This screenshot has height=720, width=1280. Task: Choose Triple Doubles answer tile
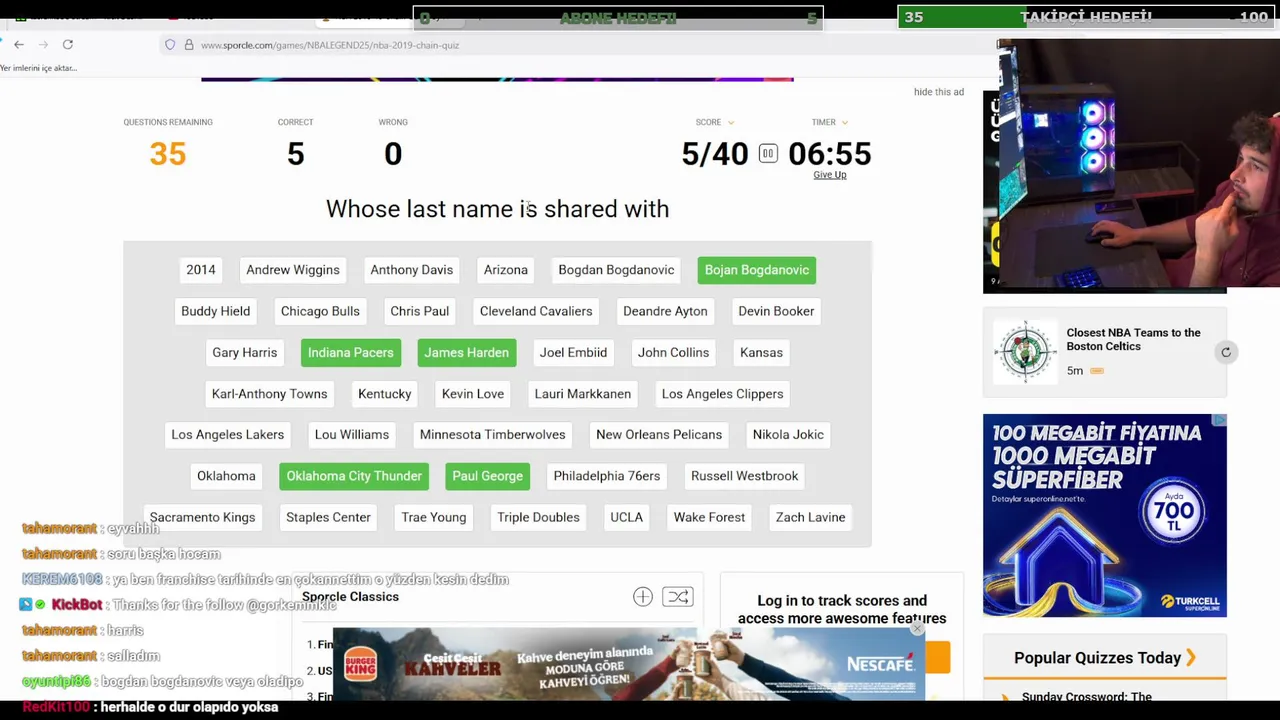tap(539, 517)
